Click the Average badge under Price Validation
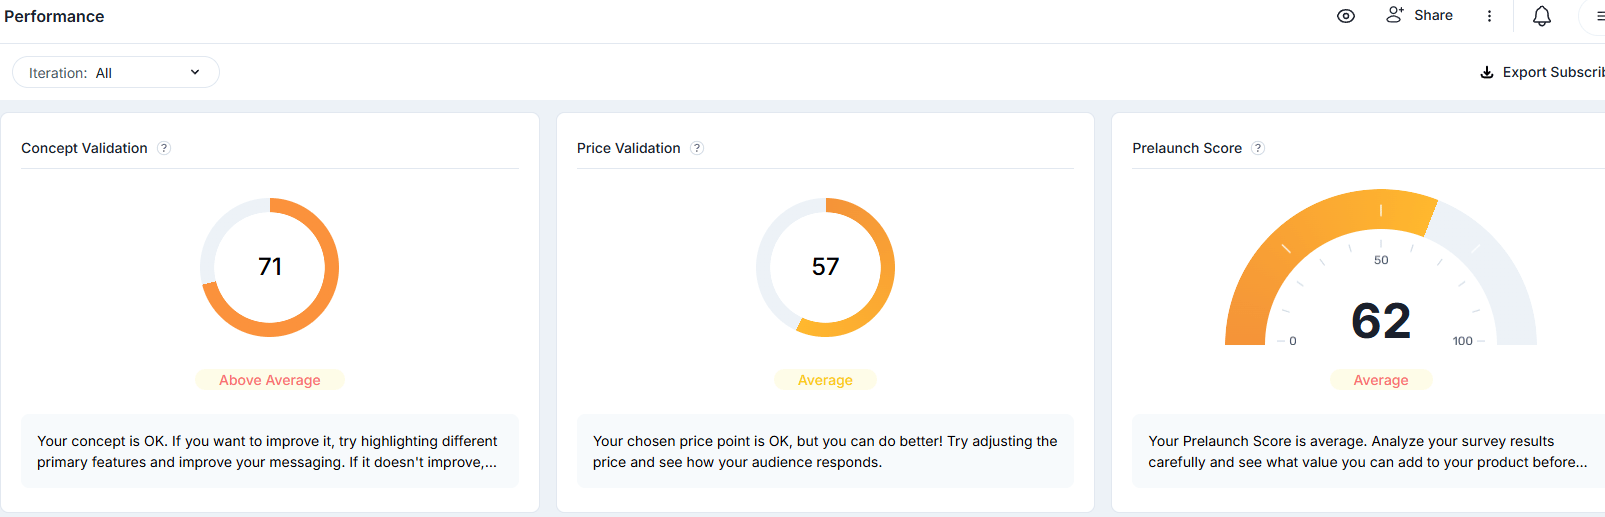This screenshot has width=1605, height=517. pyautogui.click(x=825, y=380)
